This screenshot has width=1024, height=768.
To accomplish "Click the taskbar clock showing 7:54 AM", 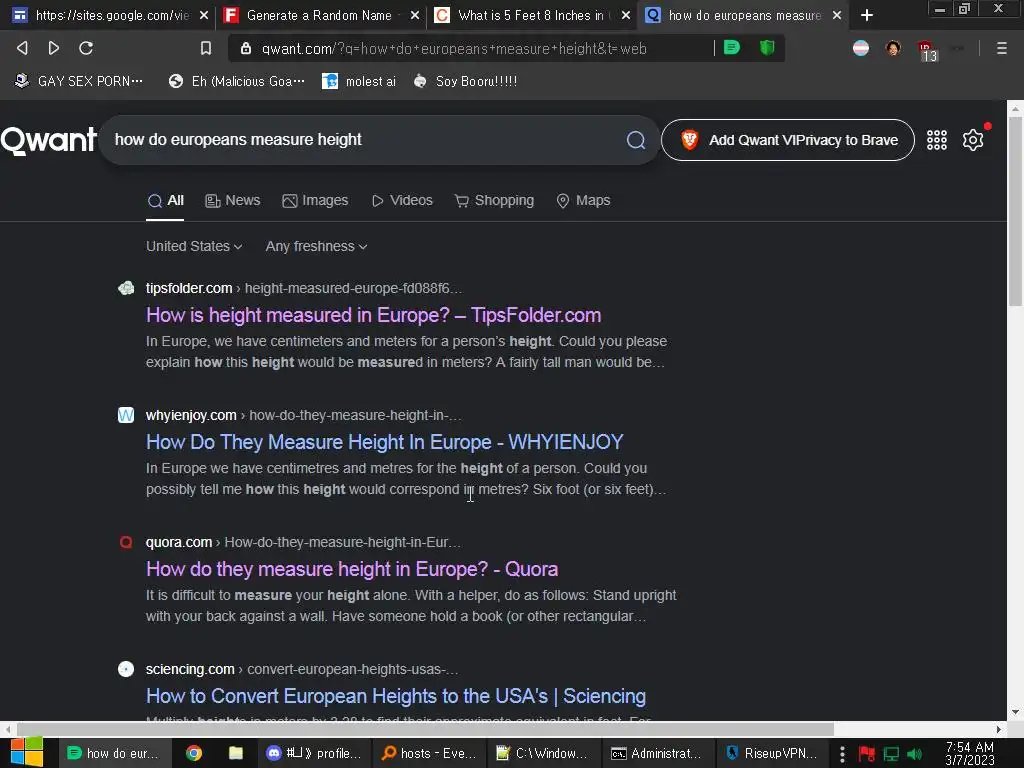I will pyautogui.click(x=970, y=754).
